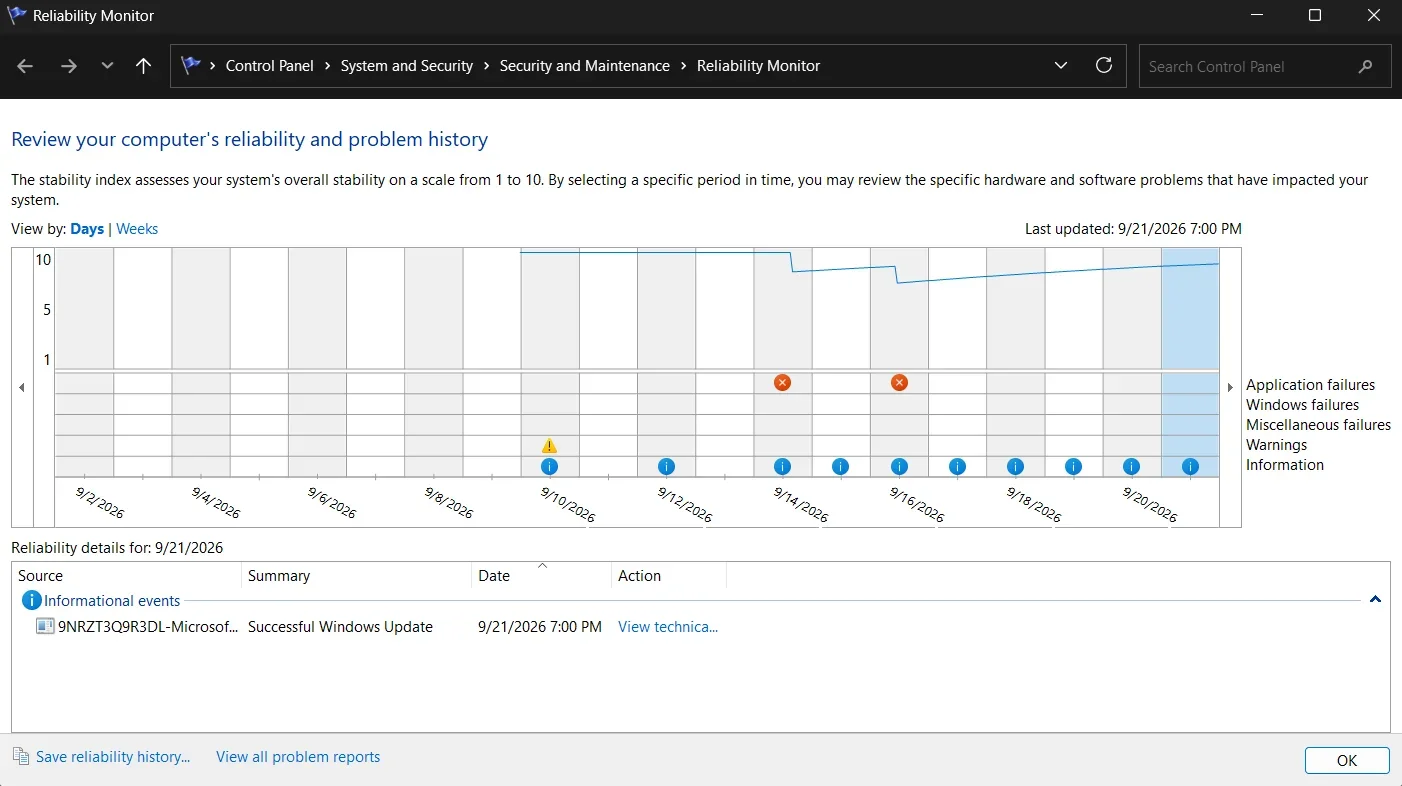This screenshot has height=786, width=1402.
Task: Click the information icon in the highlighted 9/21 column
Action: 1190,466
